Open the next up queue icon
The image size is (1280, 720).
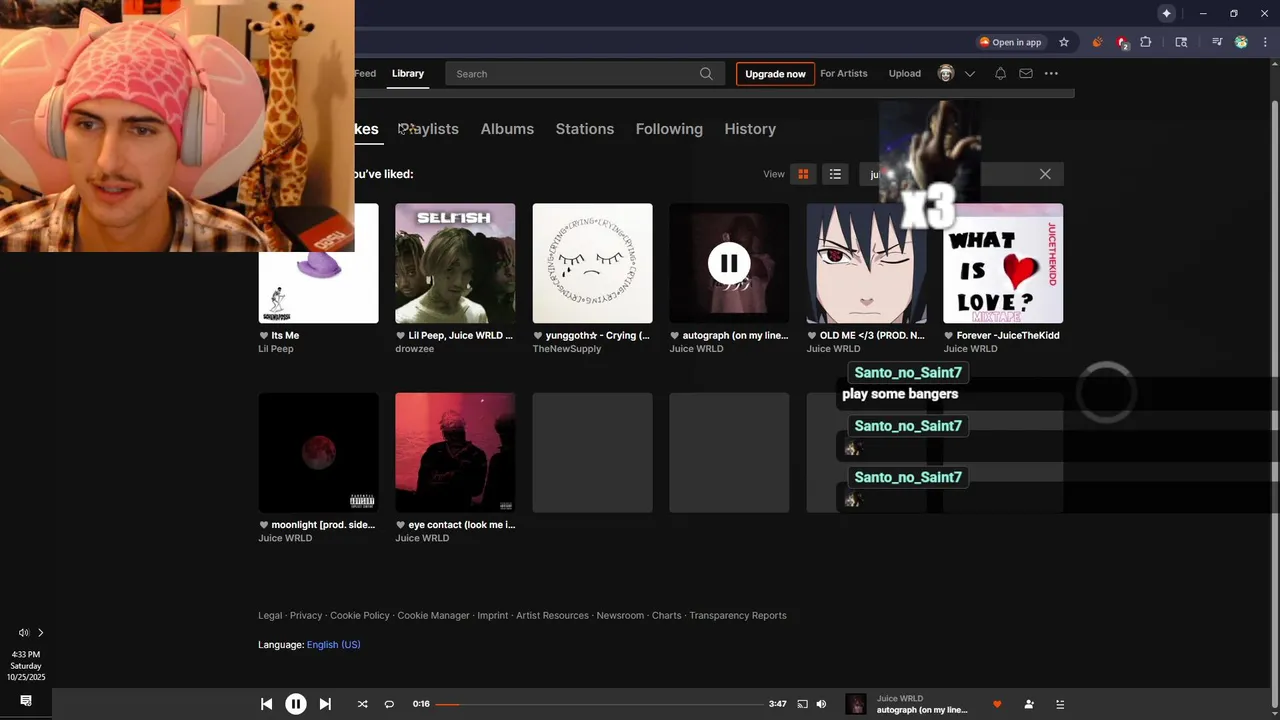pos(1060,704)
